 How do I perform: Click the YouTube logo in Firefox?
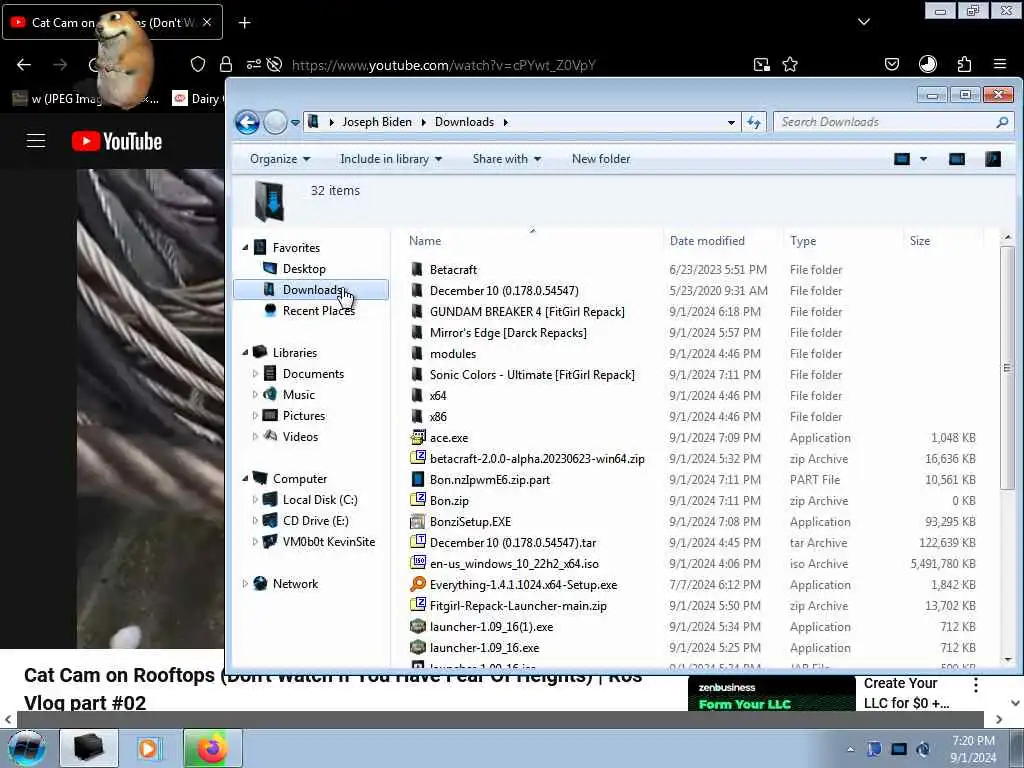click(117, 141)
